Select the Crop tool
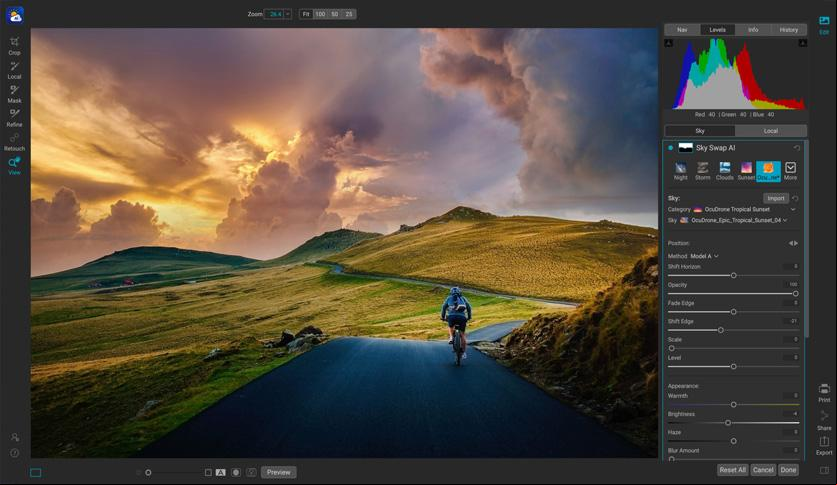 click(14, 45)
